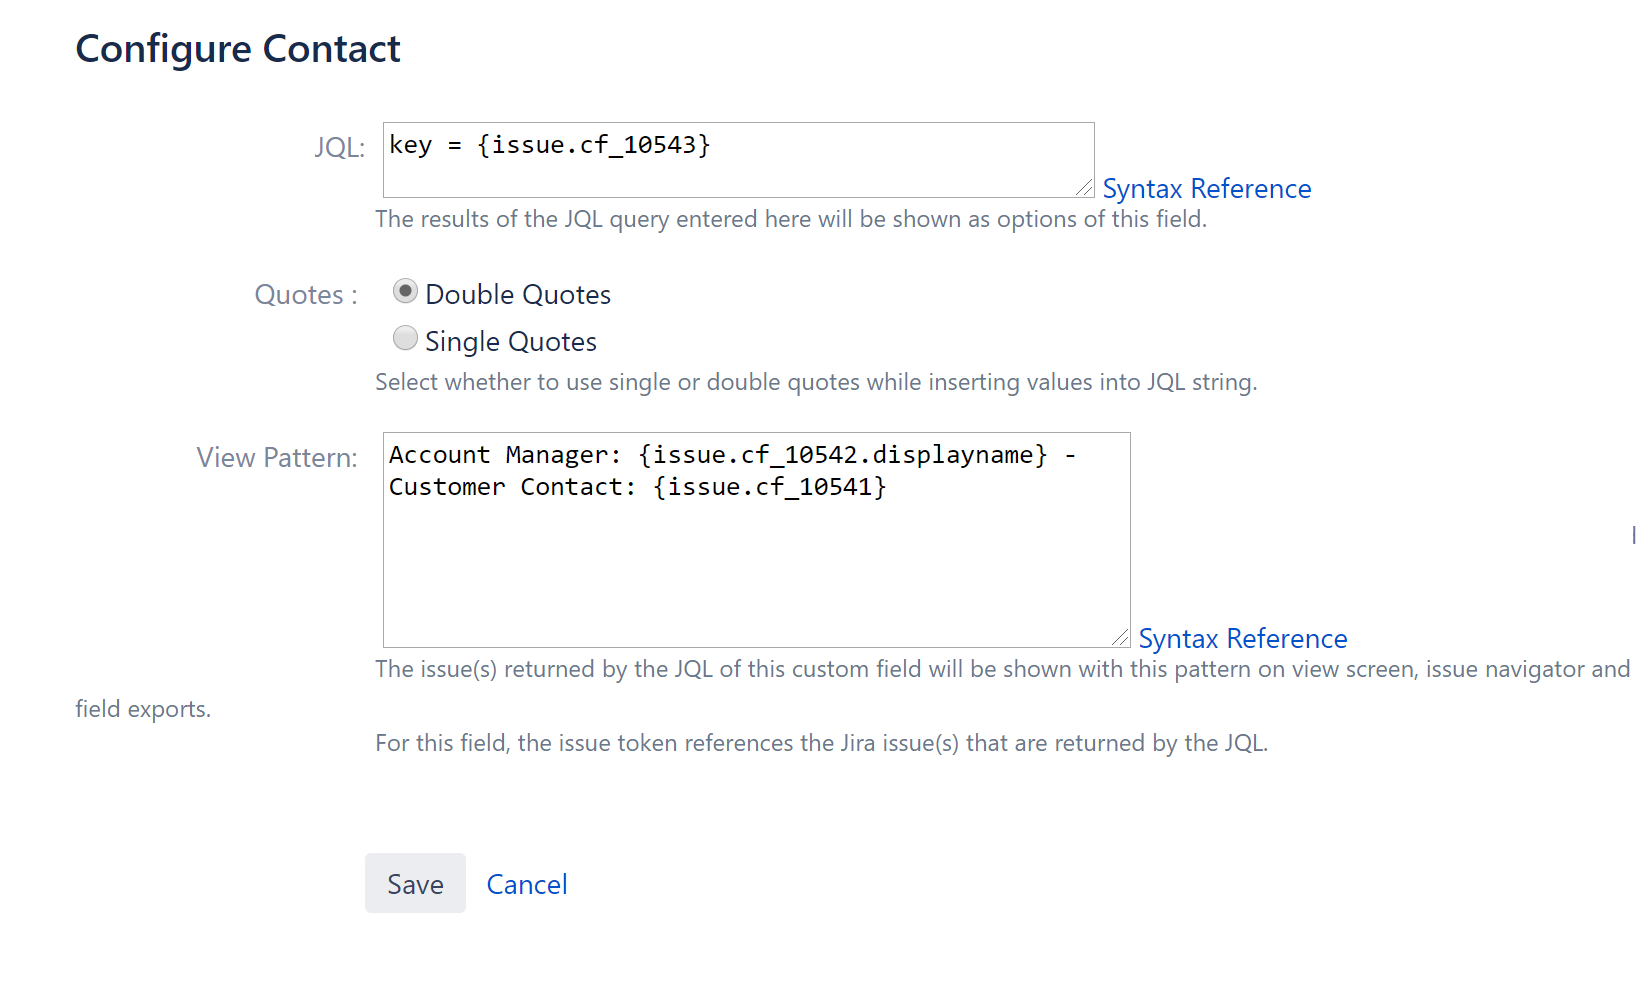This screenshot has height=998, width=1641.
Task: Click the Configure Contact page heading
Action: tap(238, 48)
